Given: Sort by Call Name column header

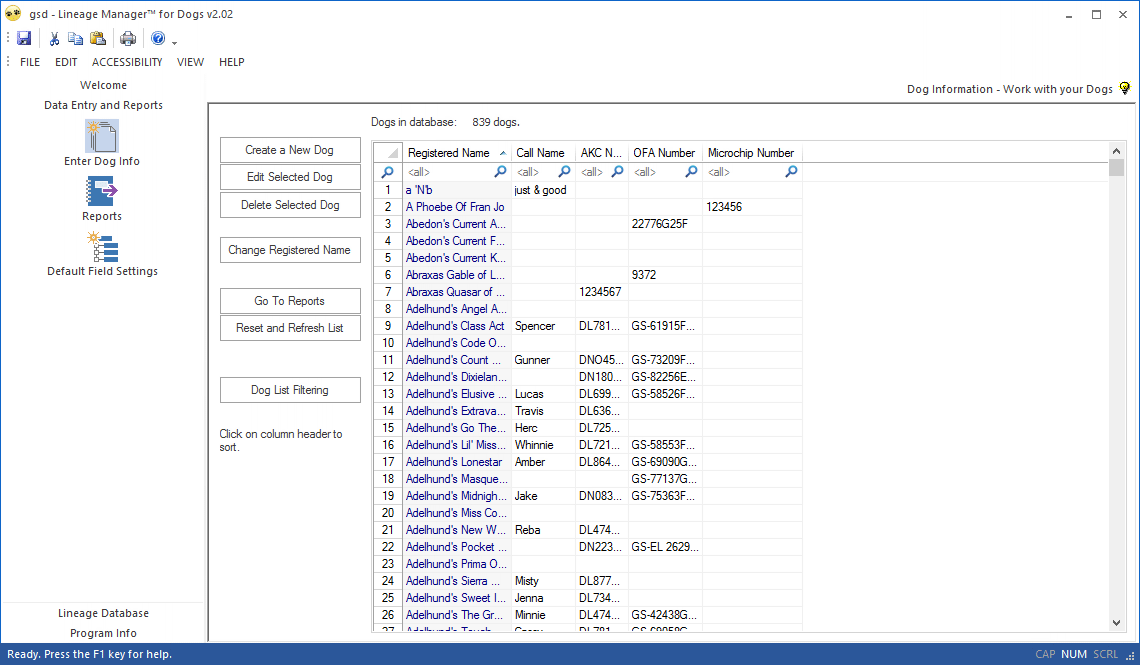Looking at the screenshot, I should [x=543, y=153].
